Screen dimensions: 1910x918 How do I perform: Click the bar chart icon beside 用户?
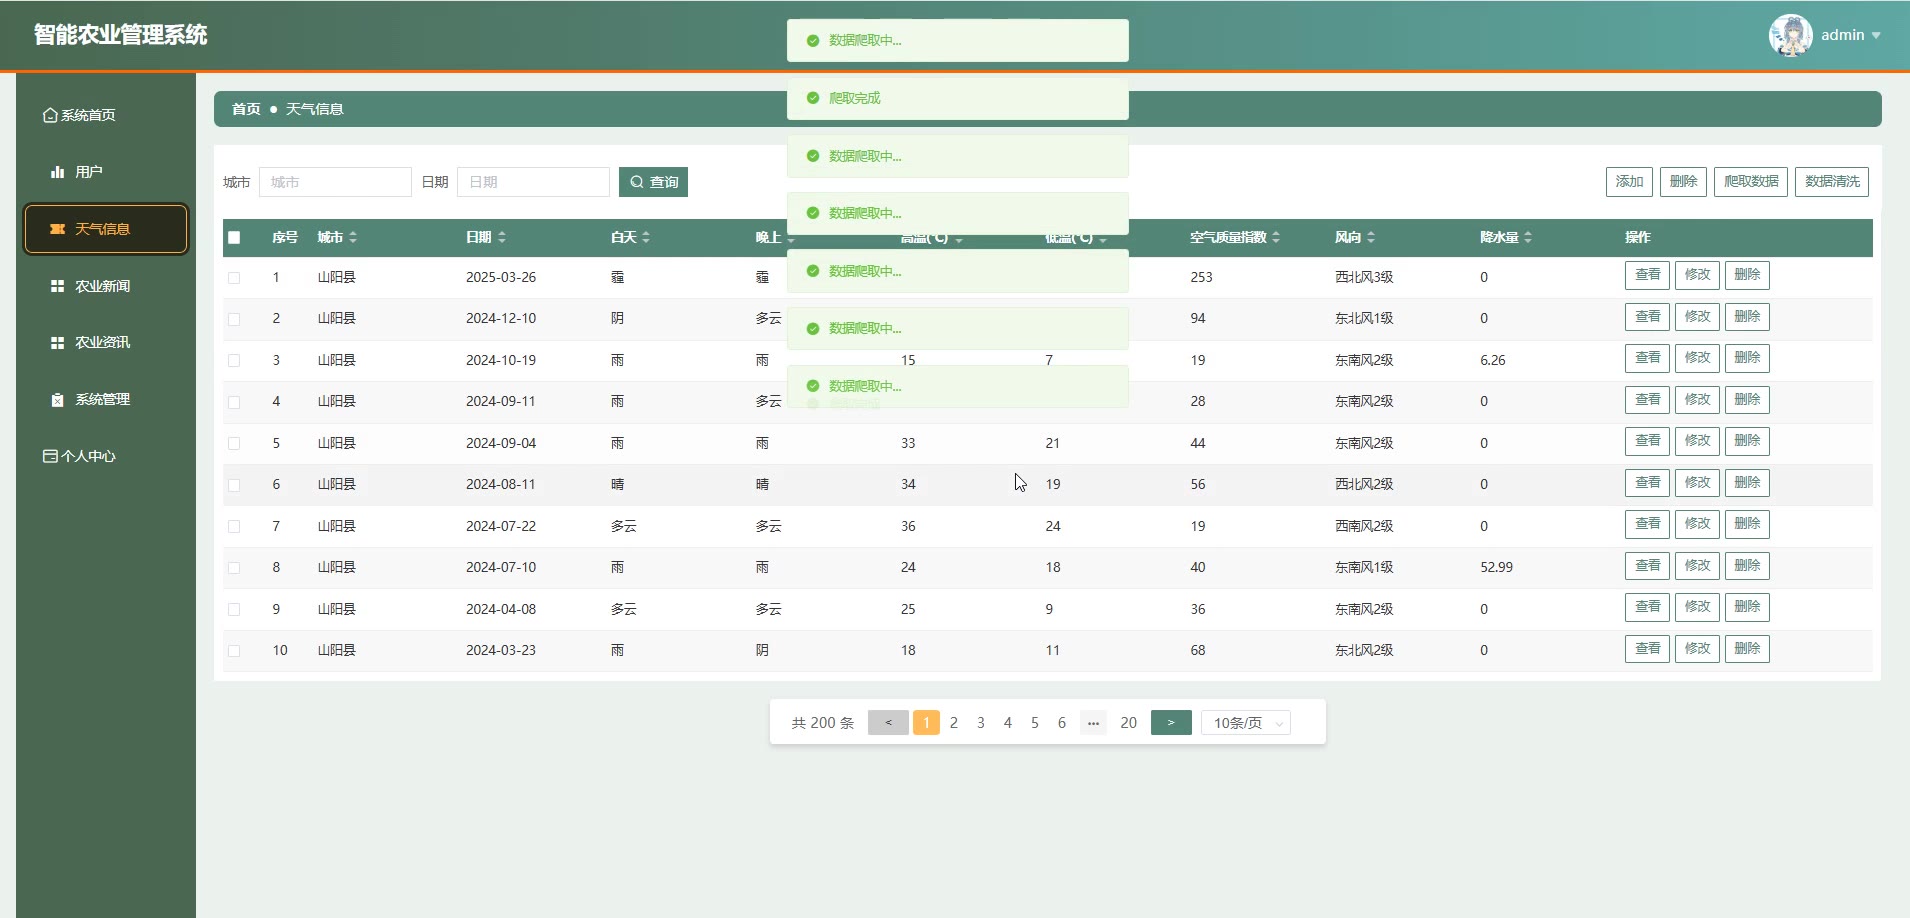coord(57,172)
